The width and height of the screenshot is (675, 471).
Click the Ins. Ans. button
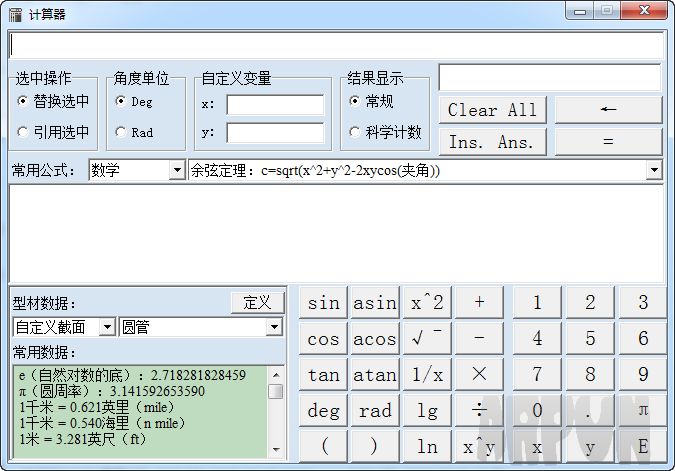(x=492, y=142)
